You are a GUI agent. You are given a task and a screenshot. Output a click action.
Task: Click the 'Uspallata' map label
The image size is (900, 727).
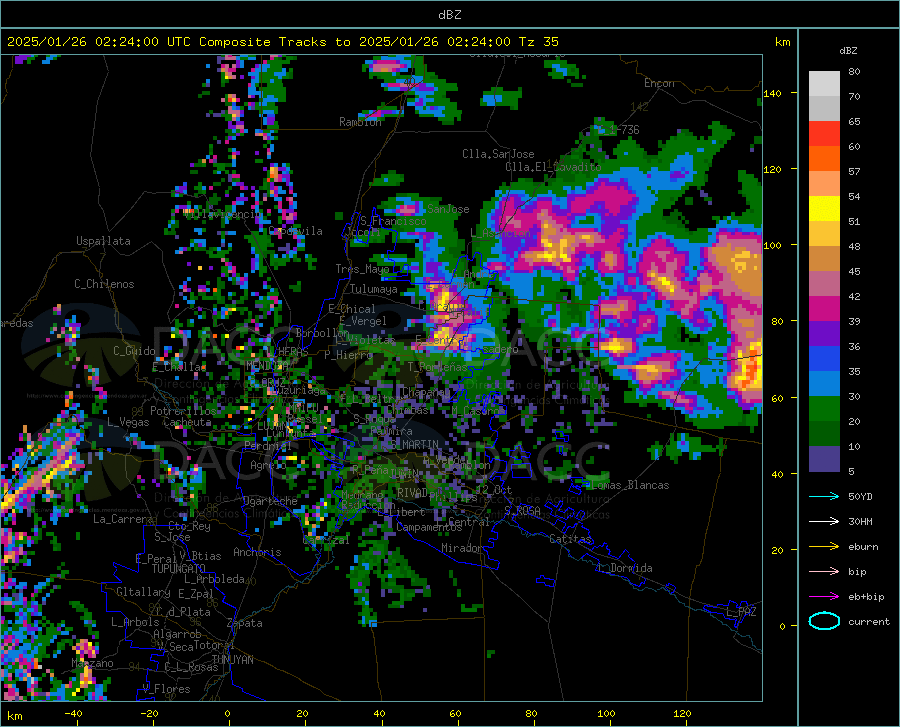click(x=103, y=241)
